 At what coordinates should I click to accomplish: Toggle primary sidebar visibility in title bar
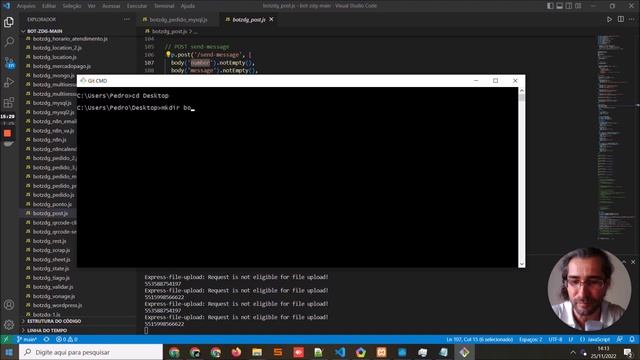pyautogui.click(x=550, y=6)
